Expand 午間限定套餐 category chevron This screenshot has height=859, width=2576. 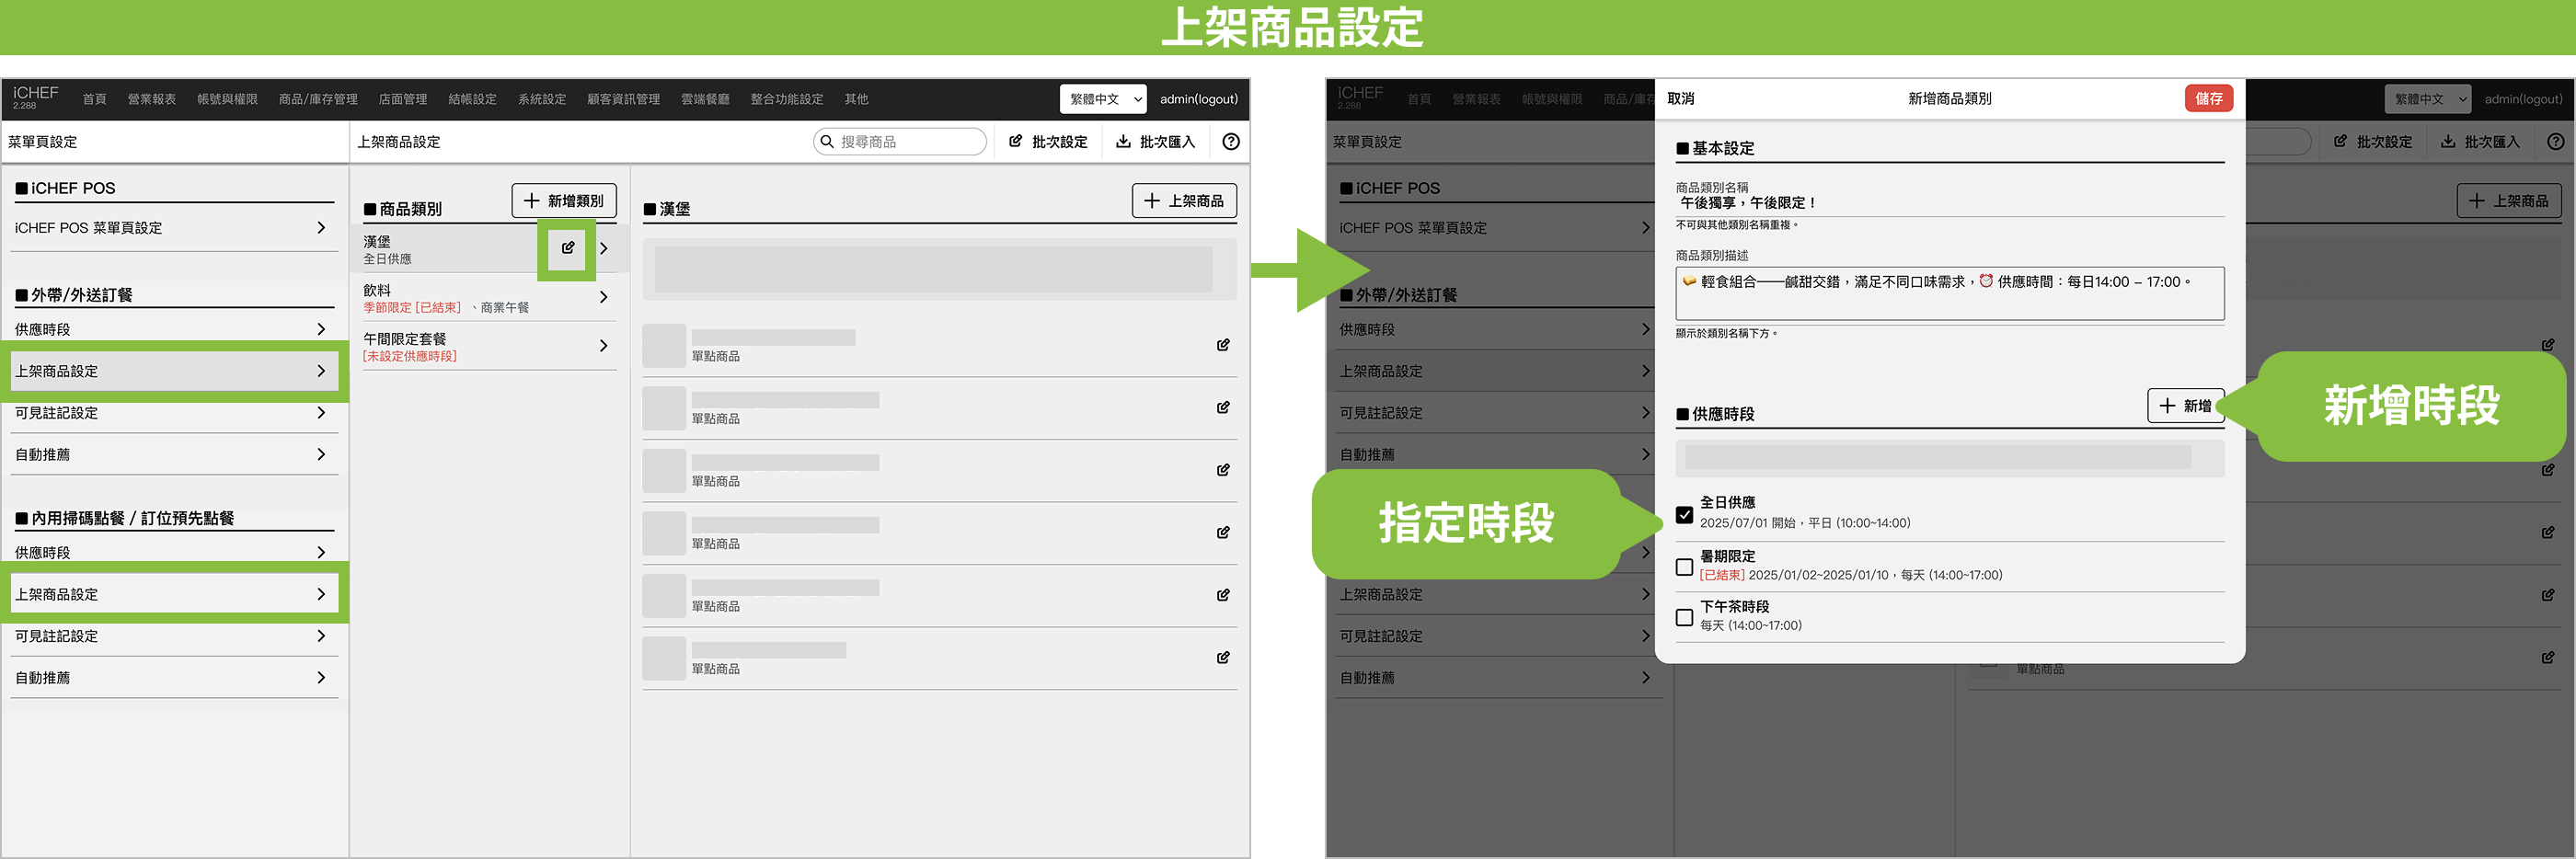point(603,346)
